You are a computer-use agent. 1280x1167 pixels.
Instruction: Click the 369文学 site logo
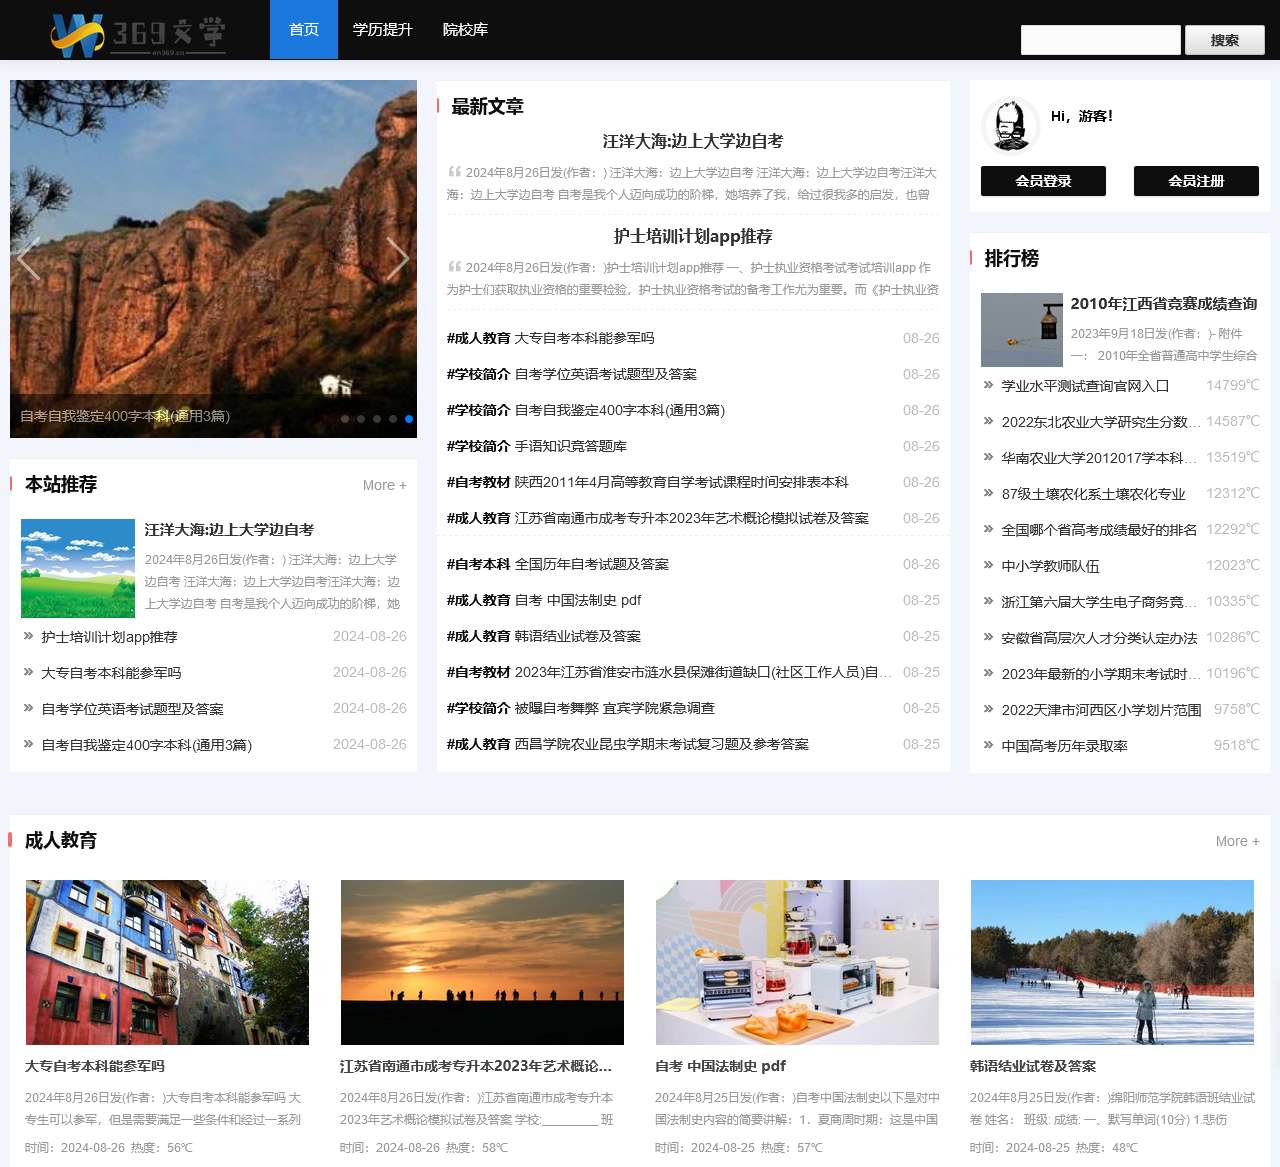[138, 32]
